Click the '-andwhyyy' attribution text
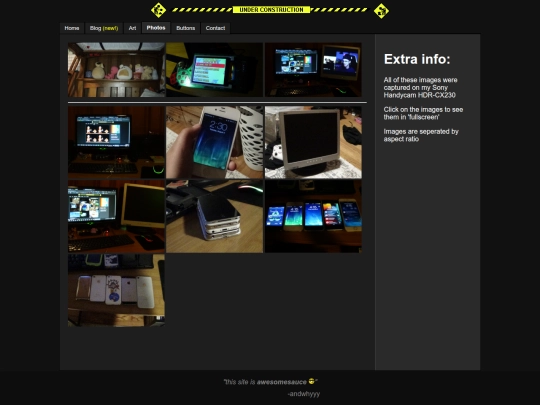 (x=304, y=394)
